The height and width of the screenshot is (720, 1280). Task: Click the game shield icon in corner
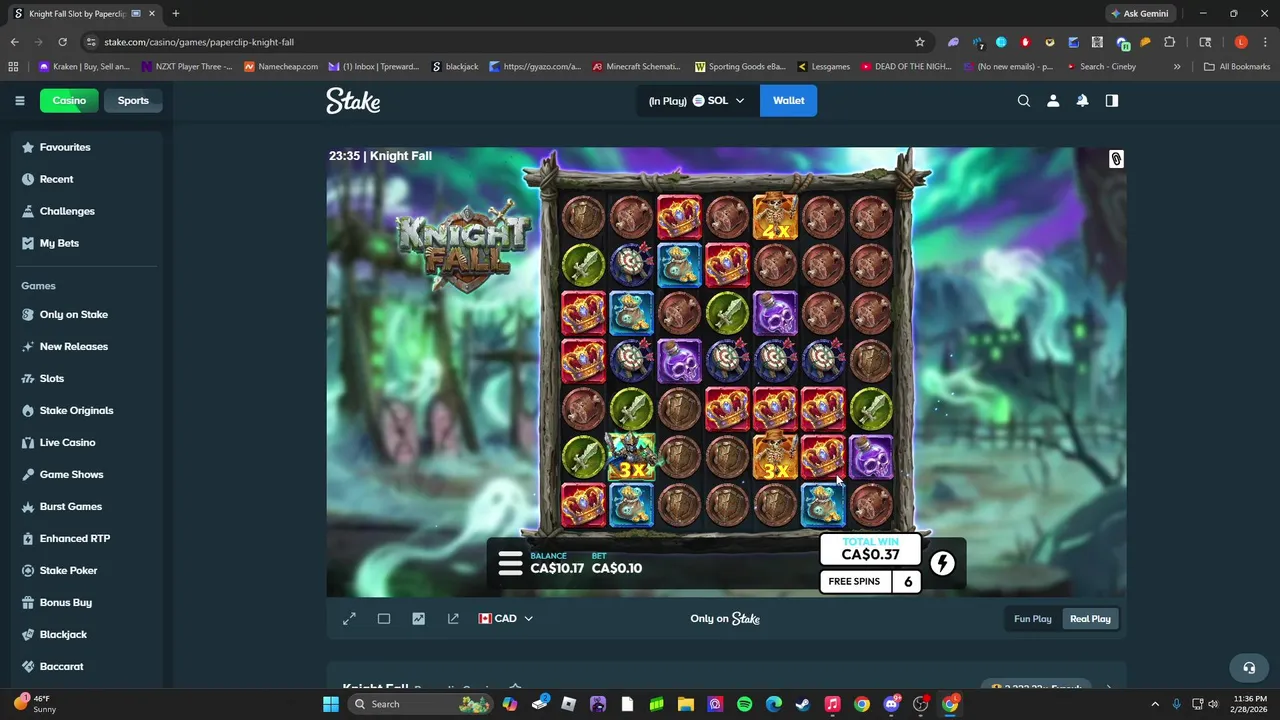[1116, 159]
